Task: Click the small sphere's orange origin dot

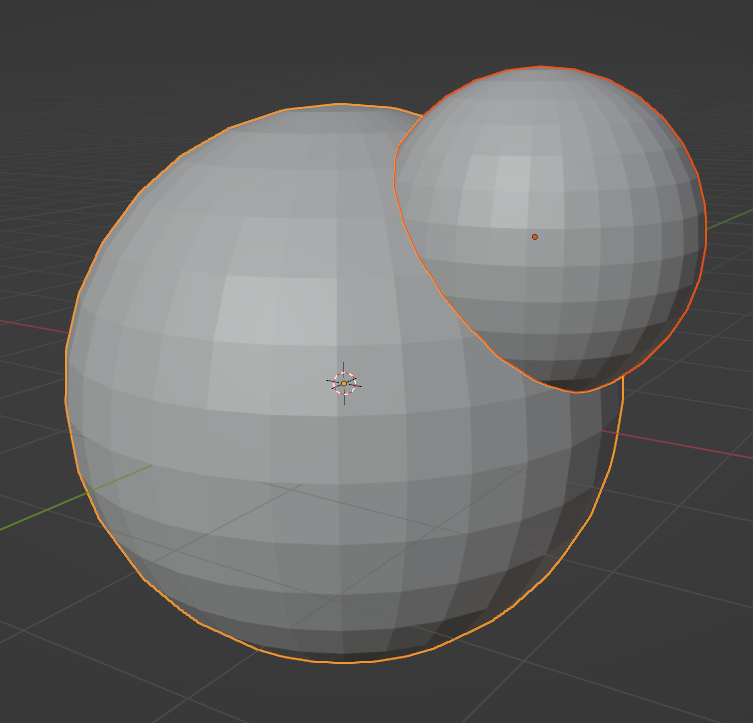Action: point(534,237)
